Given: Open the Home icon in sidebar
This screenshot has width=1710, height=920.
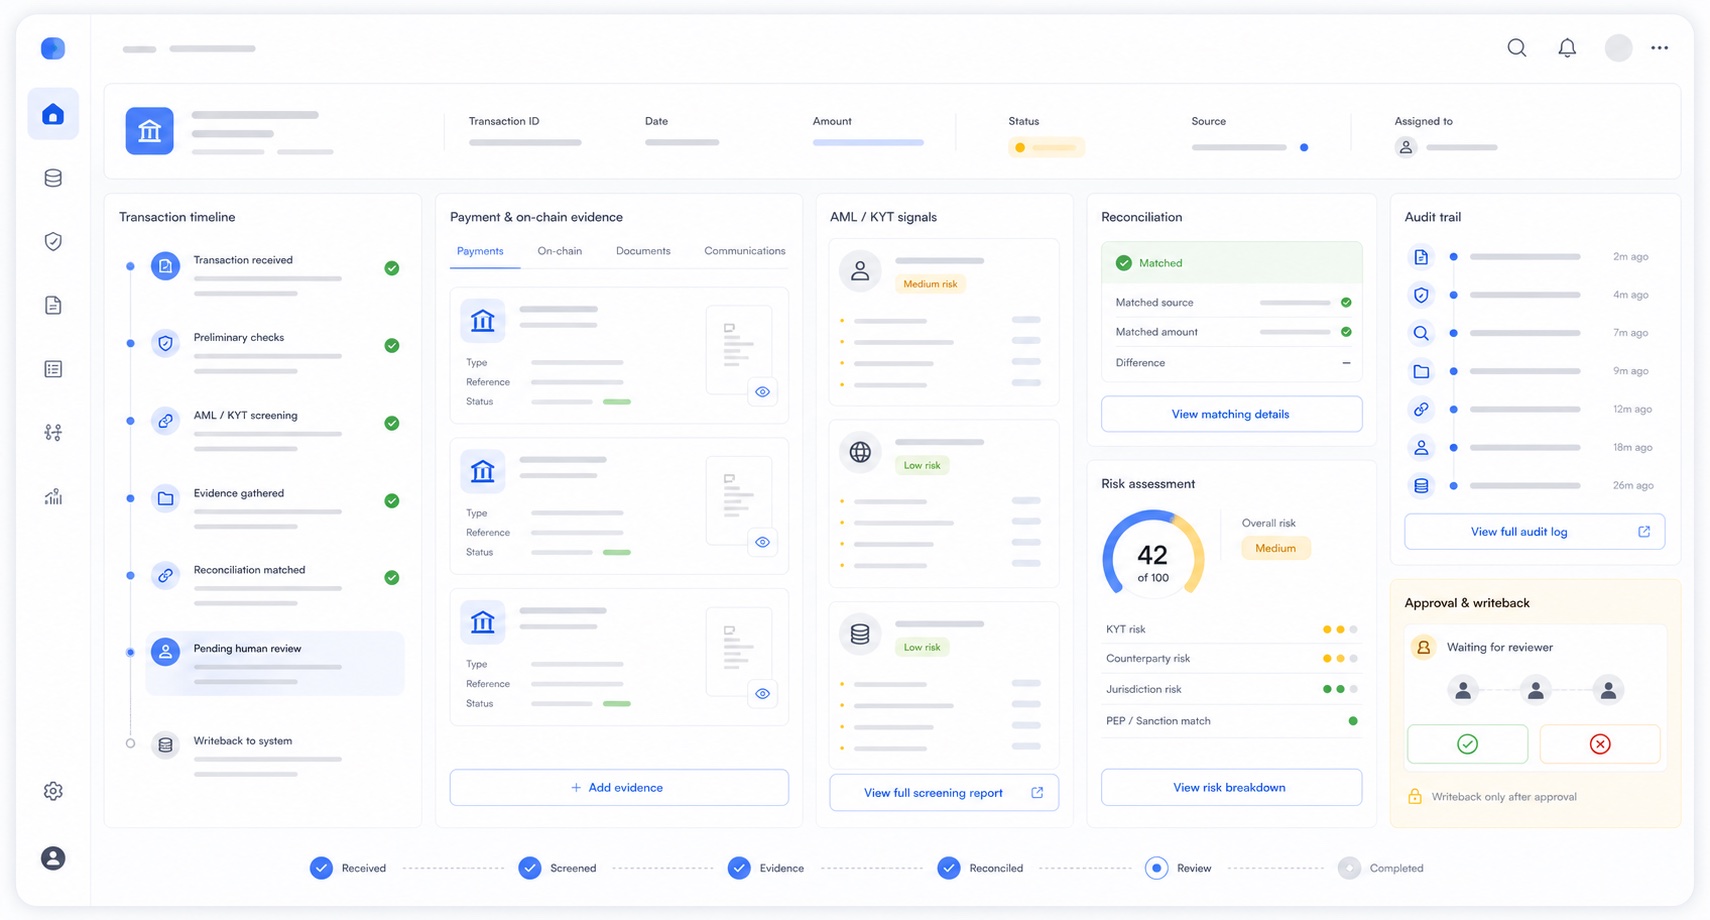Looking at the screenshot, I should [x=53, y=114].
